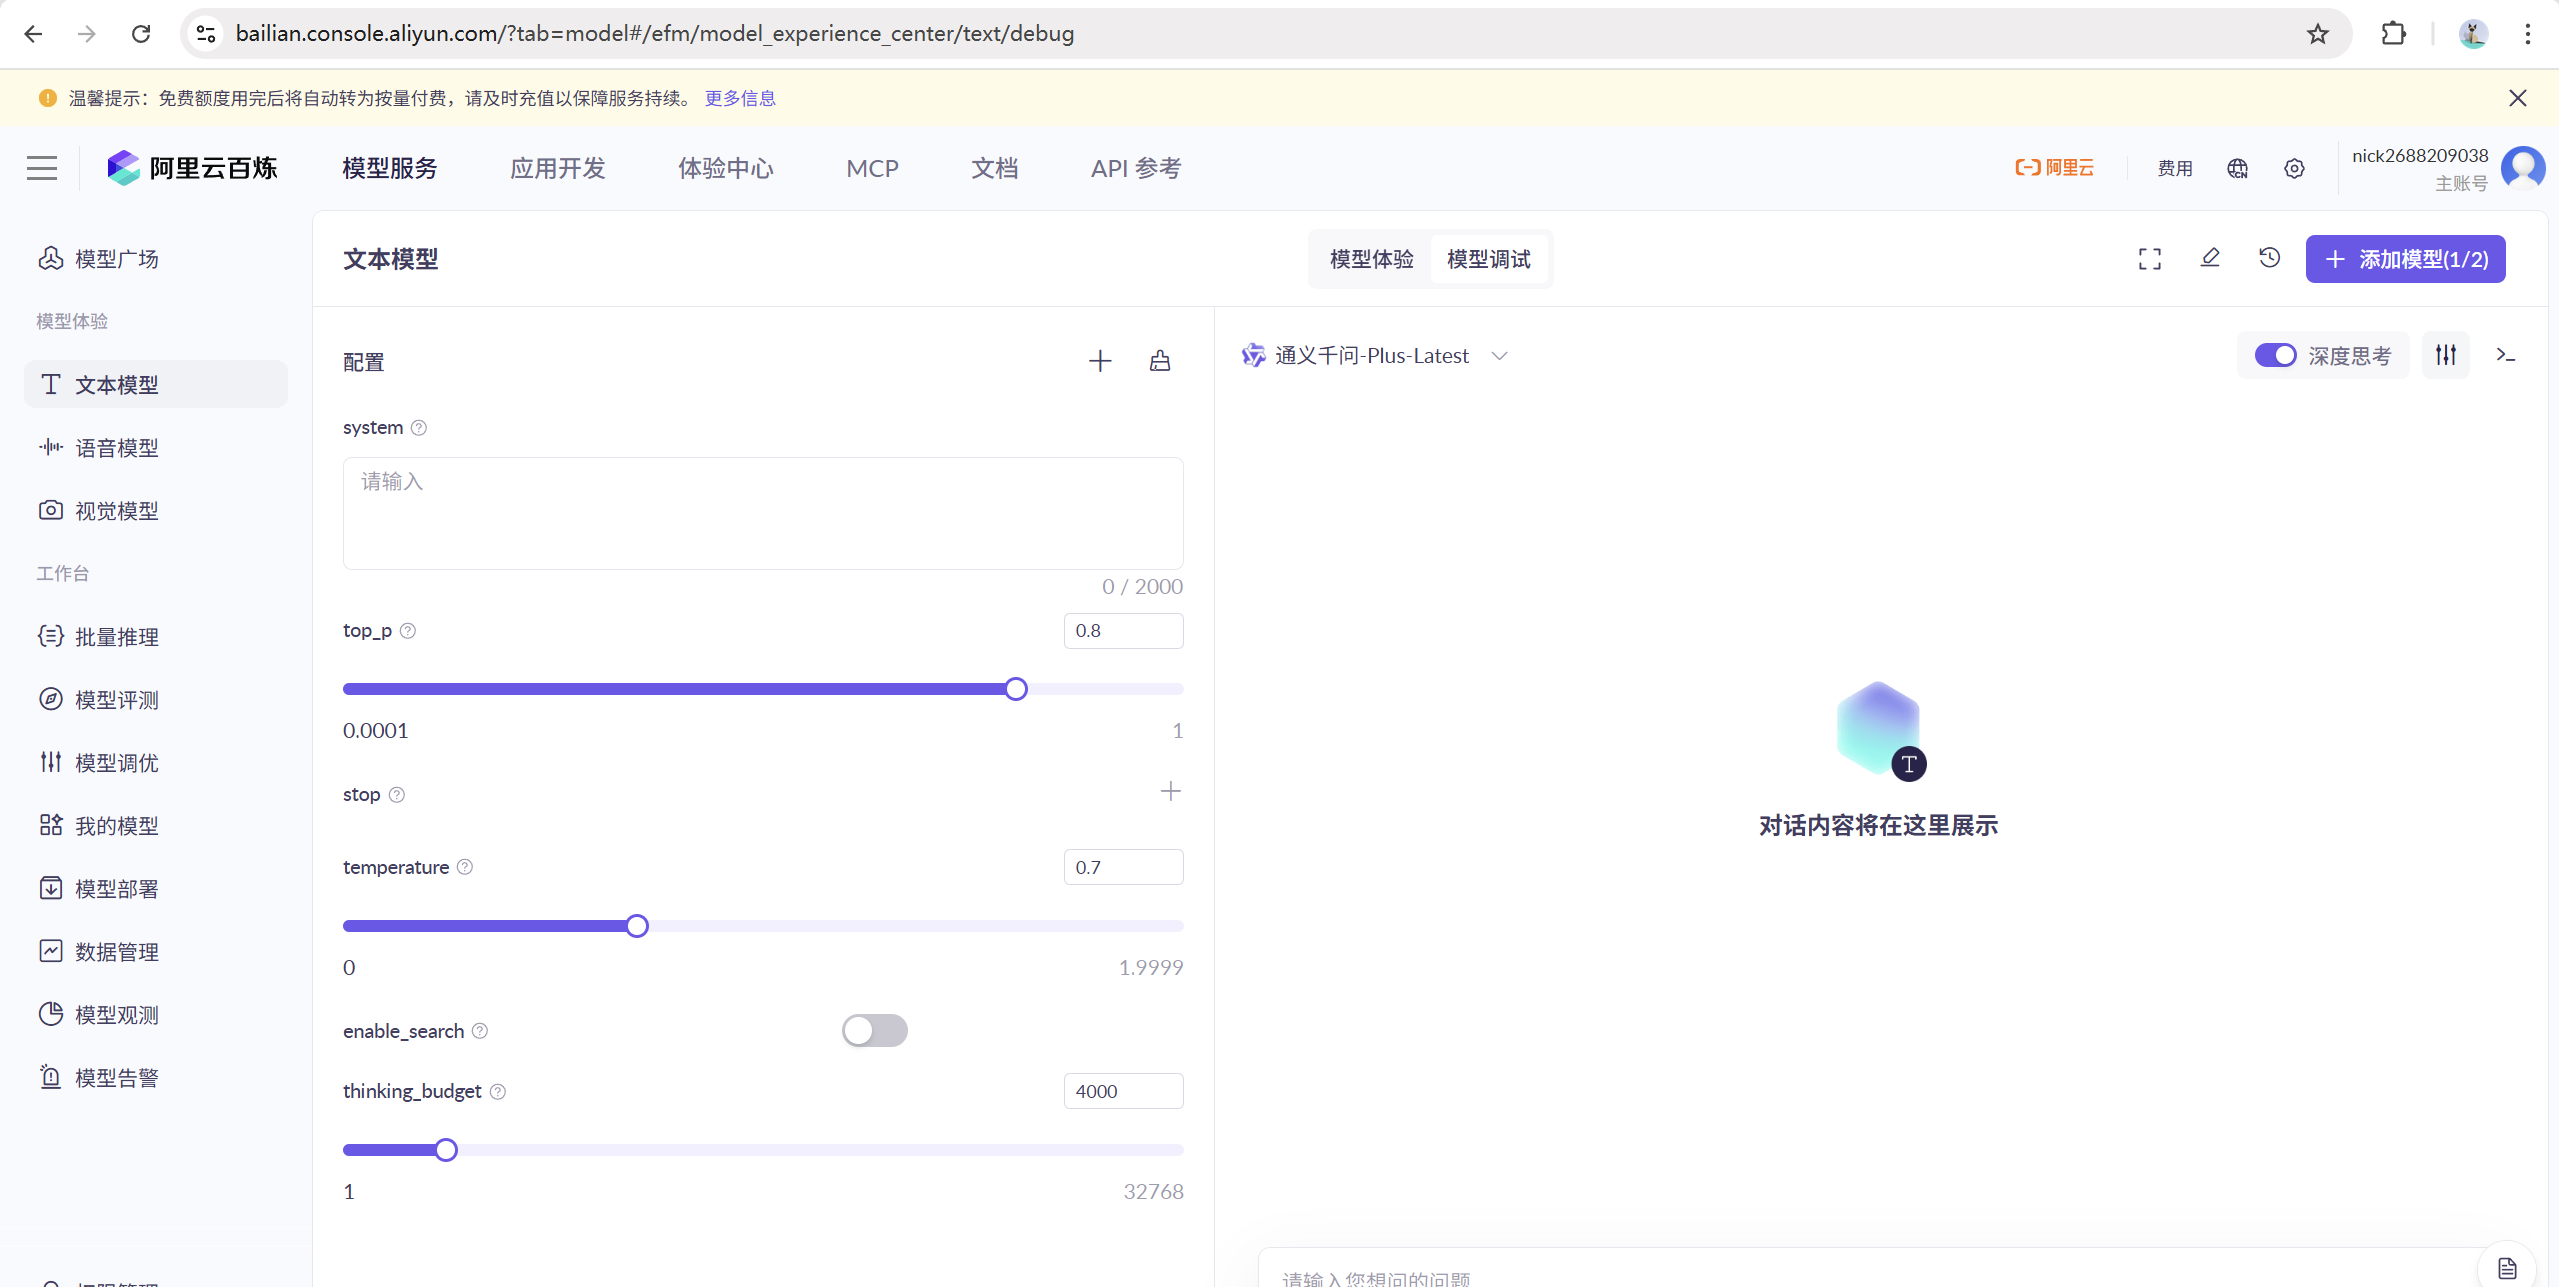Collapse the left sidebar hamburger menu
The width and height of the screenshot is (2559, 1287).
click(42, 168)
